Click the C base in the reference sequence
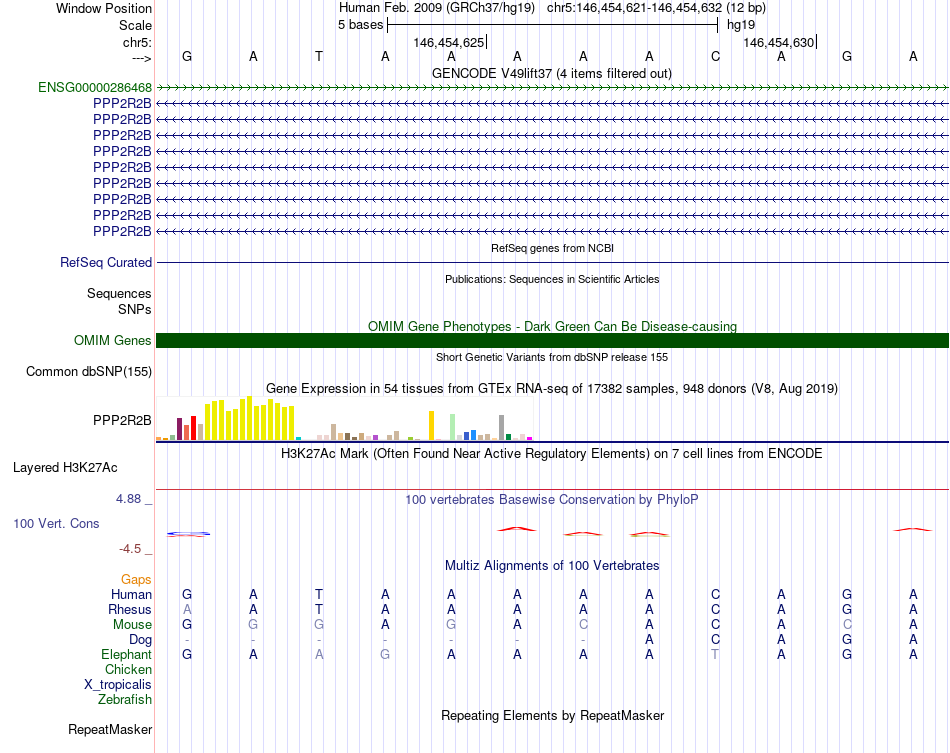 (716, 56)
